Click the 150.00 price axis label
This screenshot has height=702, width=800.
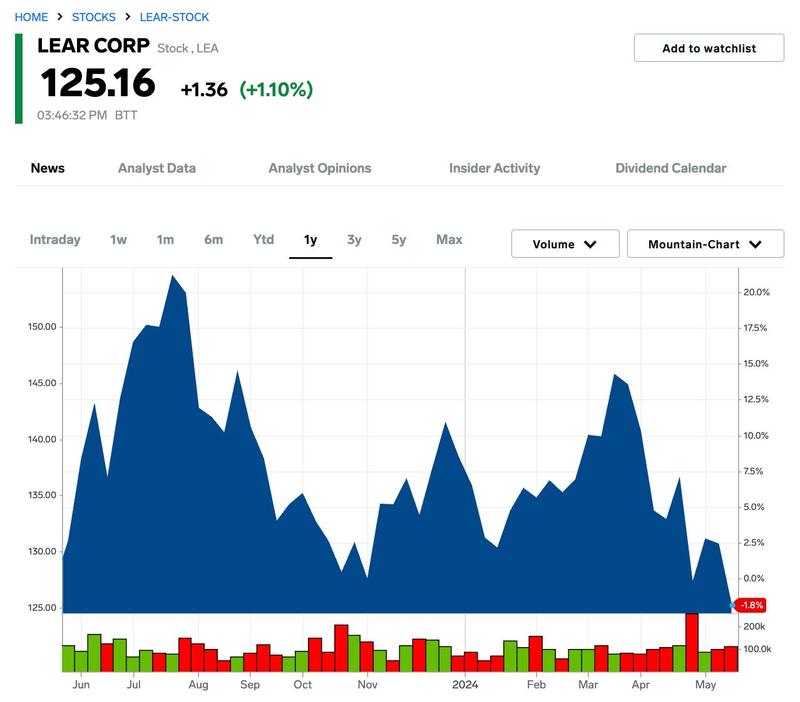pyautogui.click(x=42, y=327)
